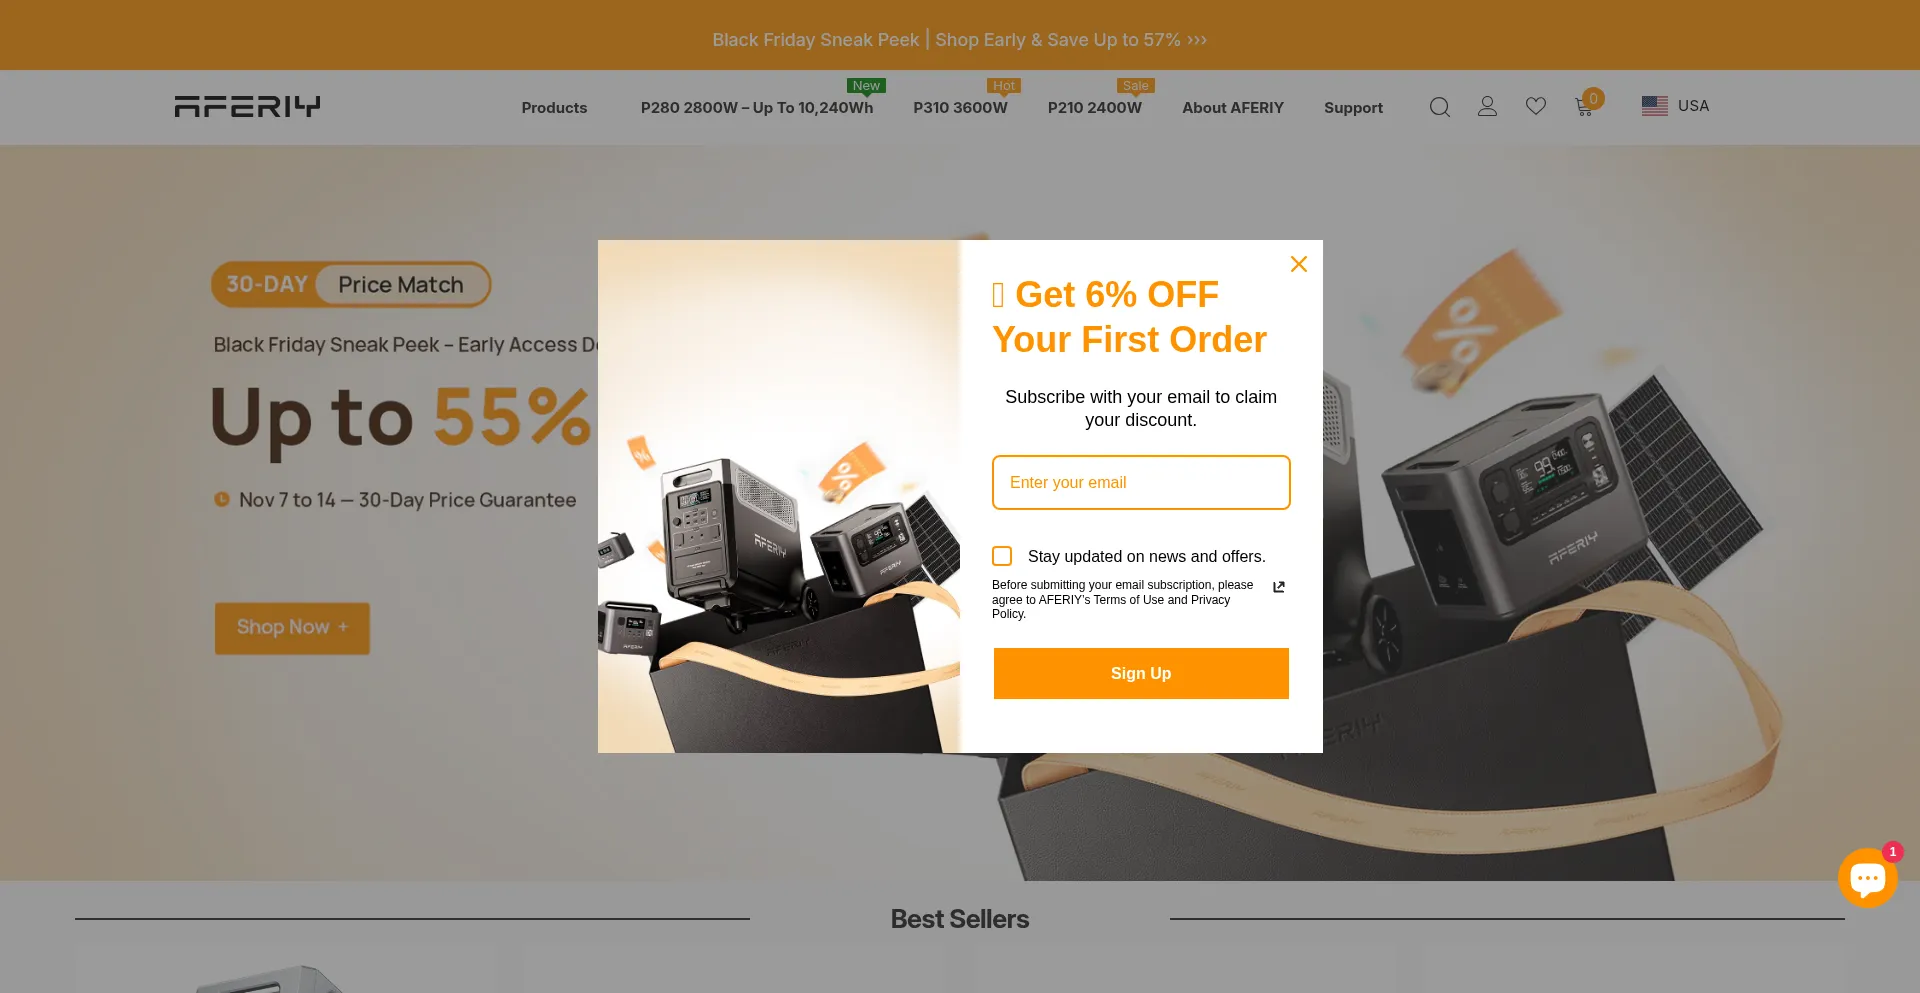Screen dimensions: 1920x993
Task: Click the Sign Up button
Action: 1141,673
